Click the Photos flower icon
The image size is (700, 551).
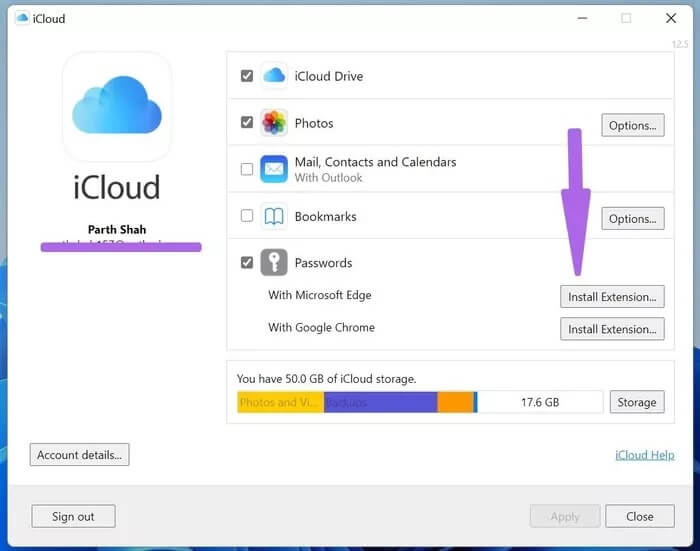[x=274, y=122]
